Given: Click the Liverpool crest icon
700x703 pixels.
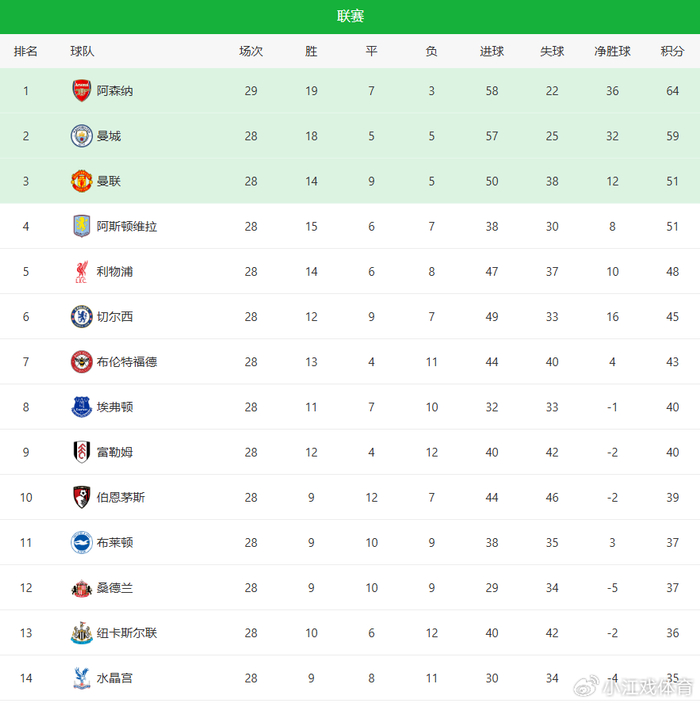Looking at the screenshot, I should [81, 271].
